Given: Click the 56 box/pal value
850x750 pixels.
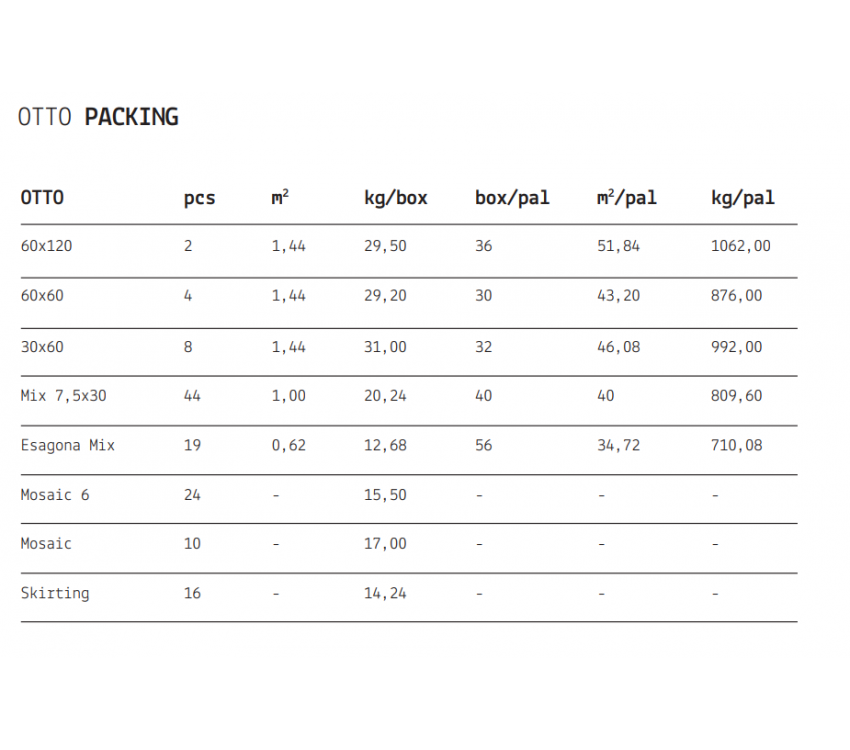Looking at the screenshot, I should [484, 445].
